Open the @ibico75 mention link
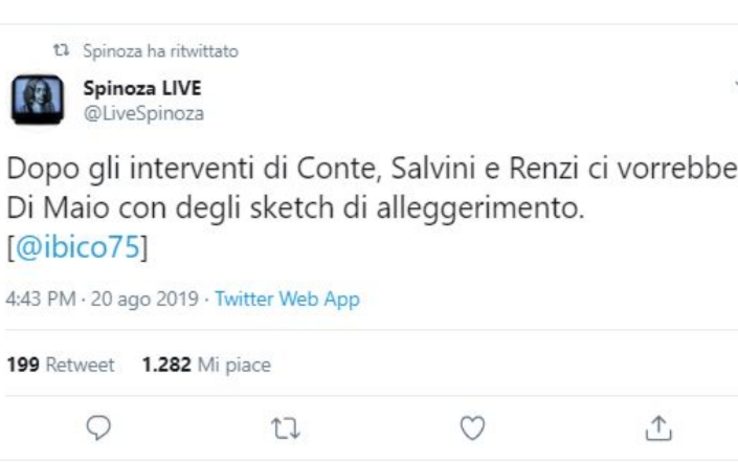The width and height of the screenshot is (738, 462). 77,249
